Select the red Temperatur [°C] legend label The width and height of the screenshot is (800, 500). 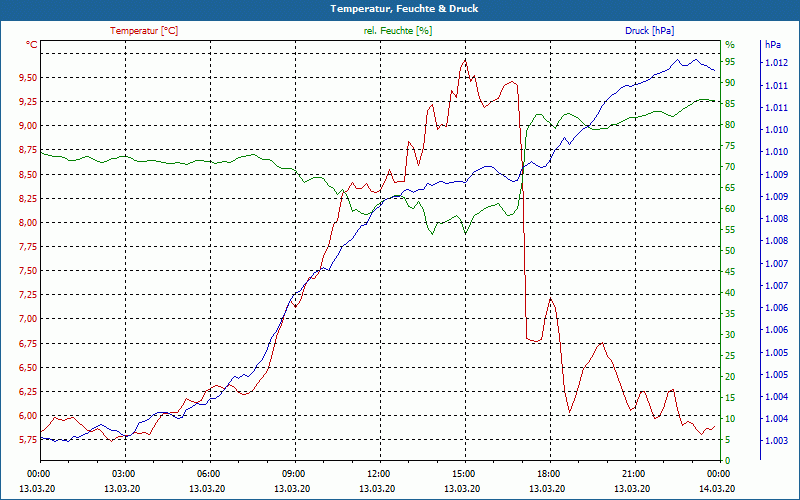(x=144, y=31)
